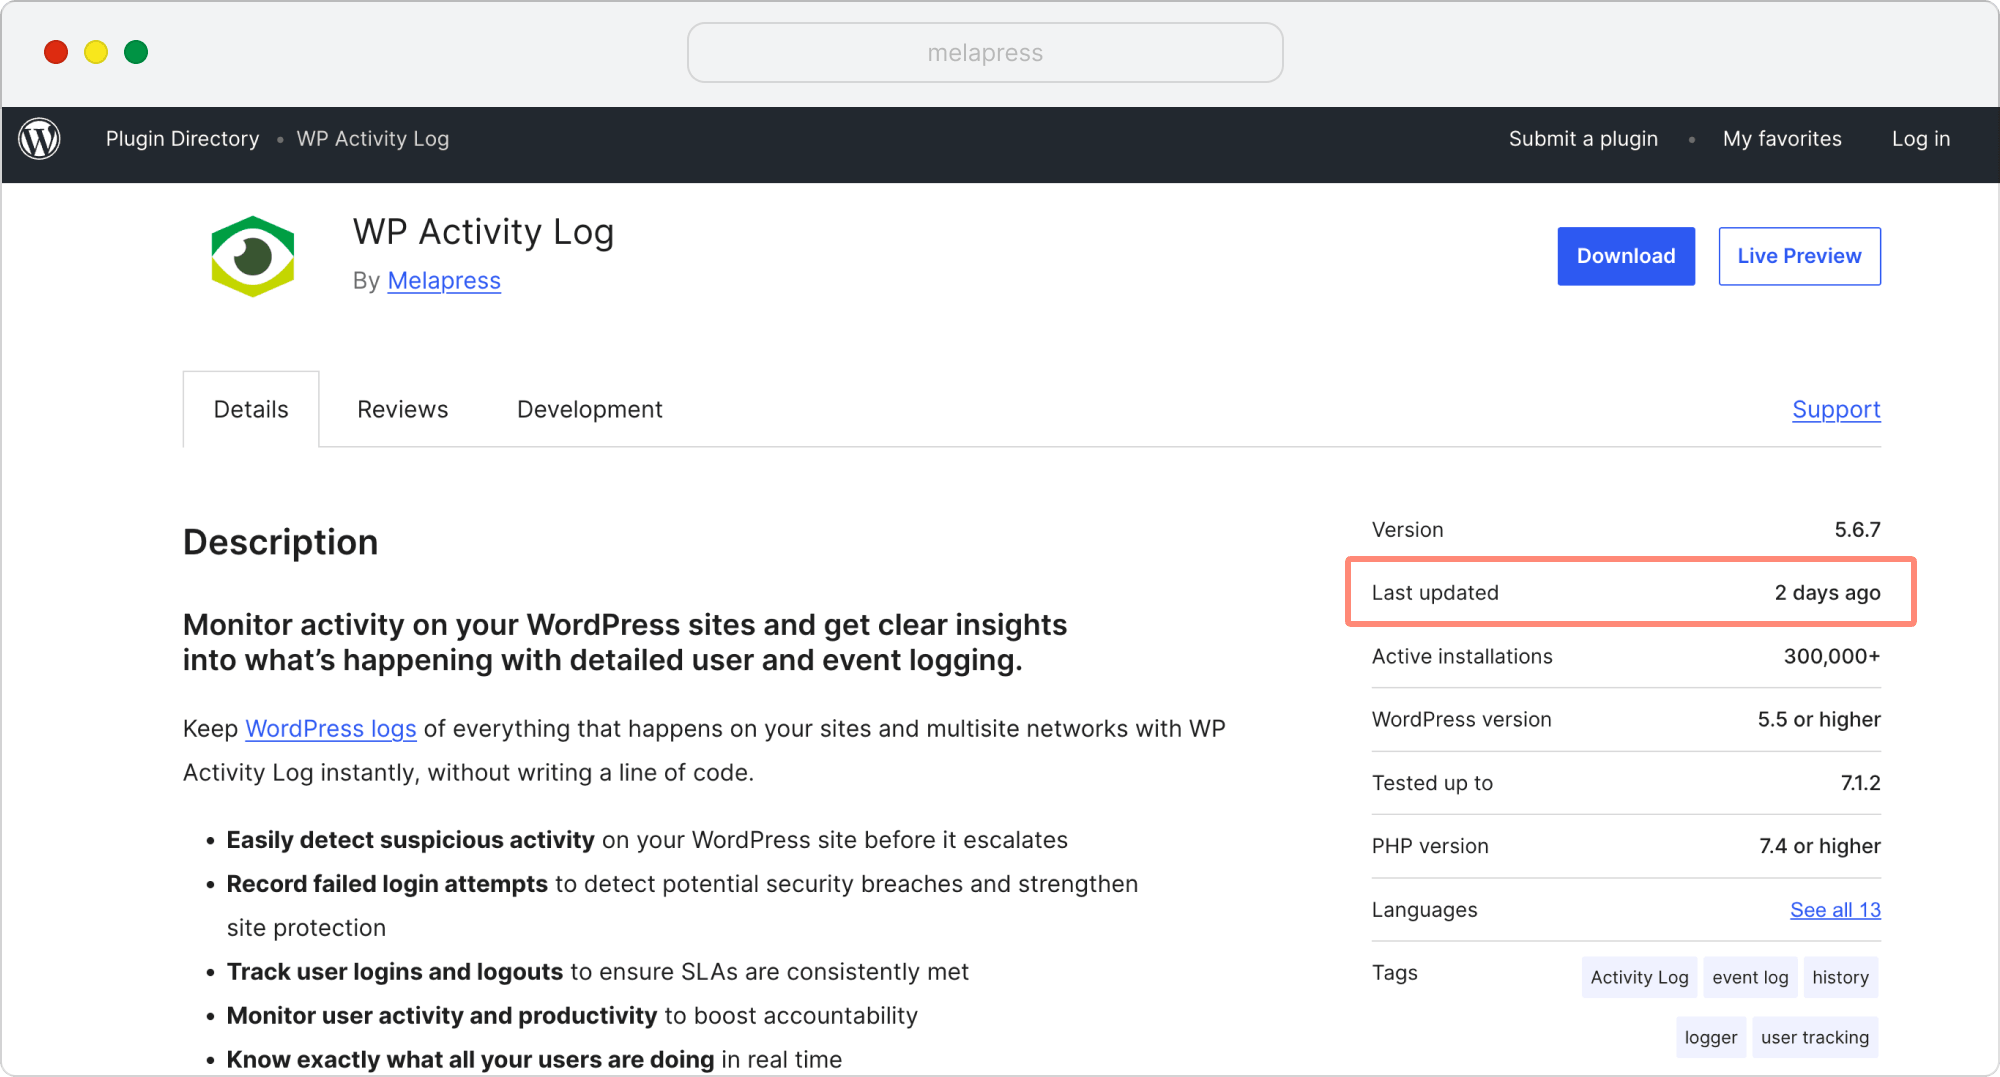Viewport: 2000px width, 1077px height.
Task: Open See all 13 languages link
Action: click(x=1835, y=910)
